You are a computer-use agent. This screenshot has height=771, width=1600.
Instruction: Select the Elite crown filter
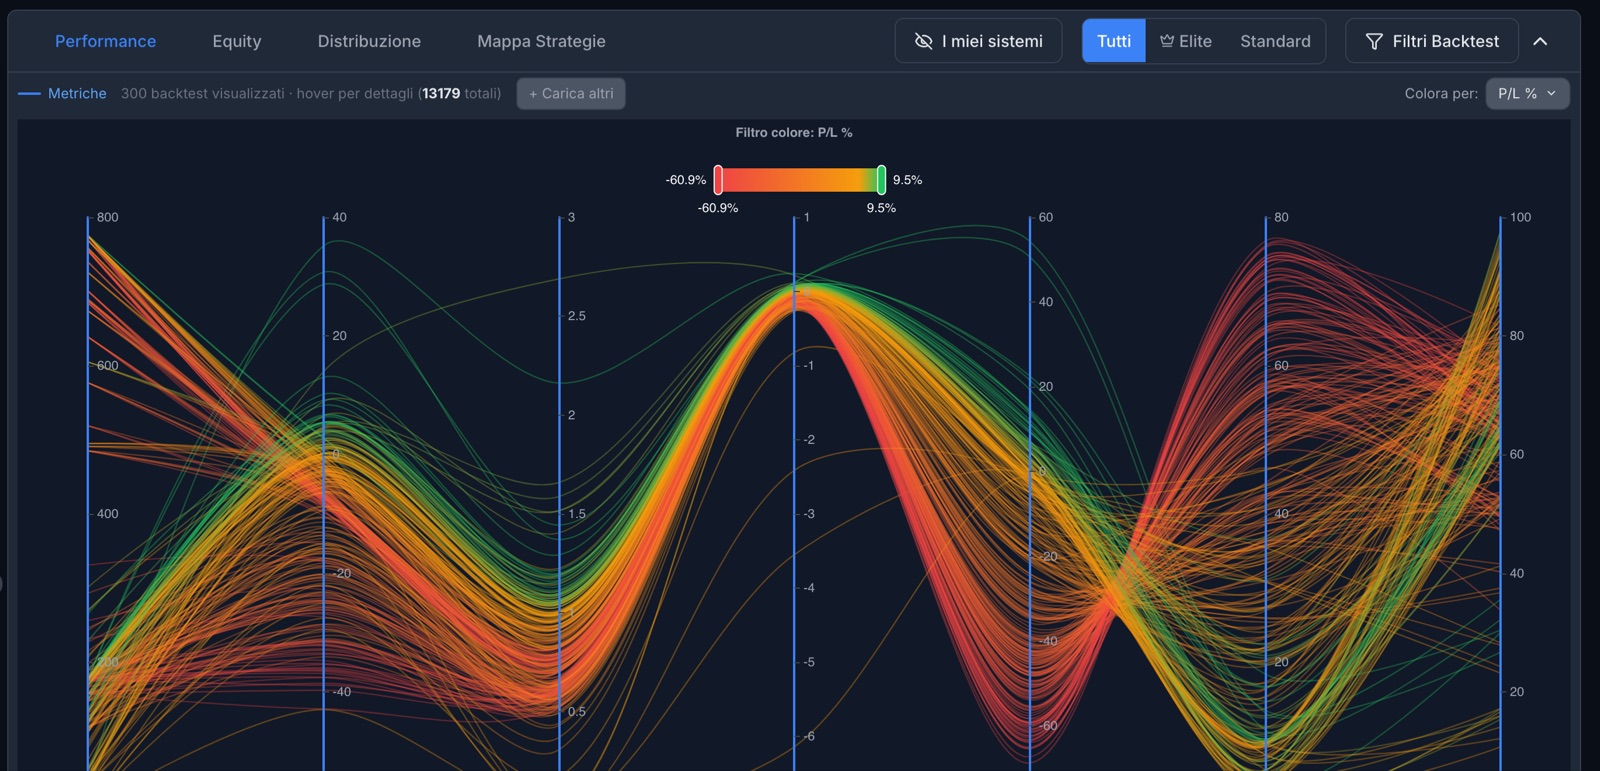coord(1186,41)
